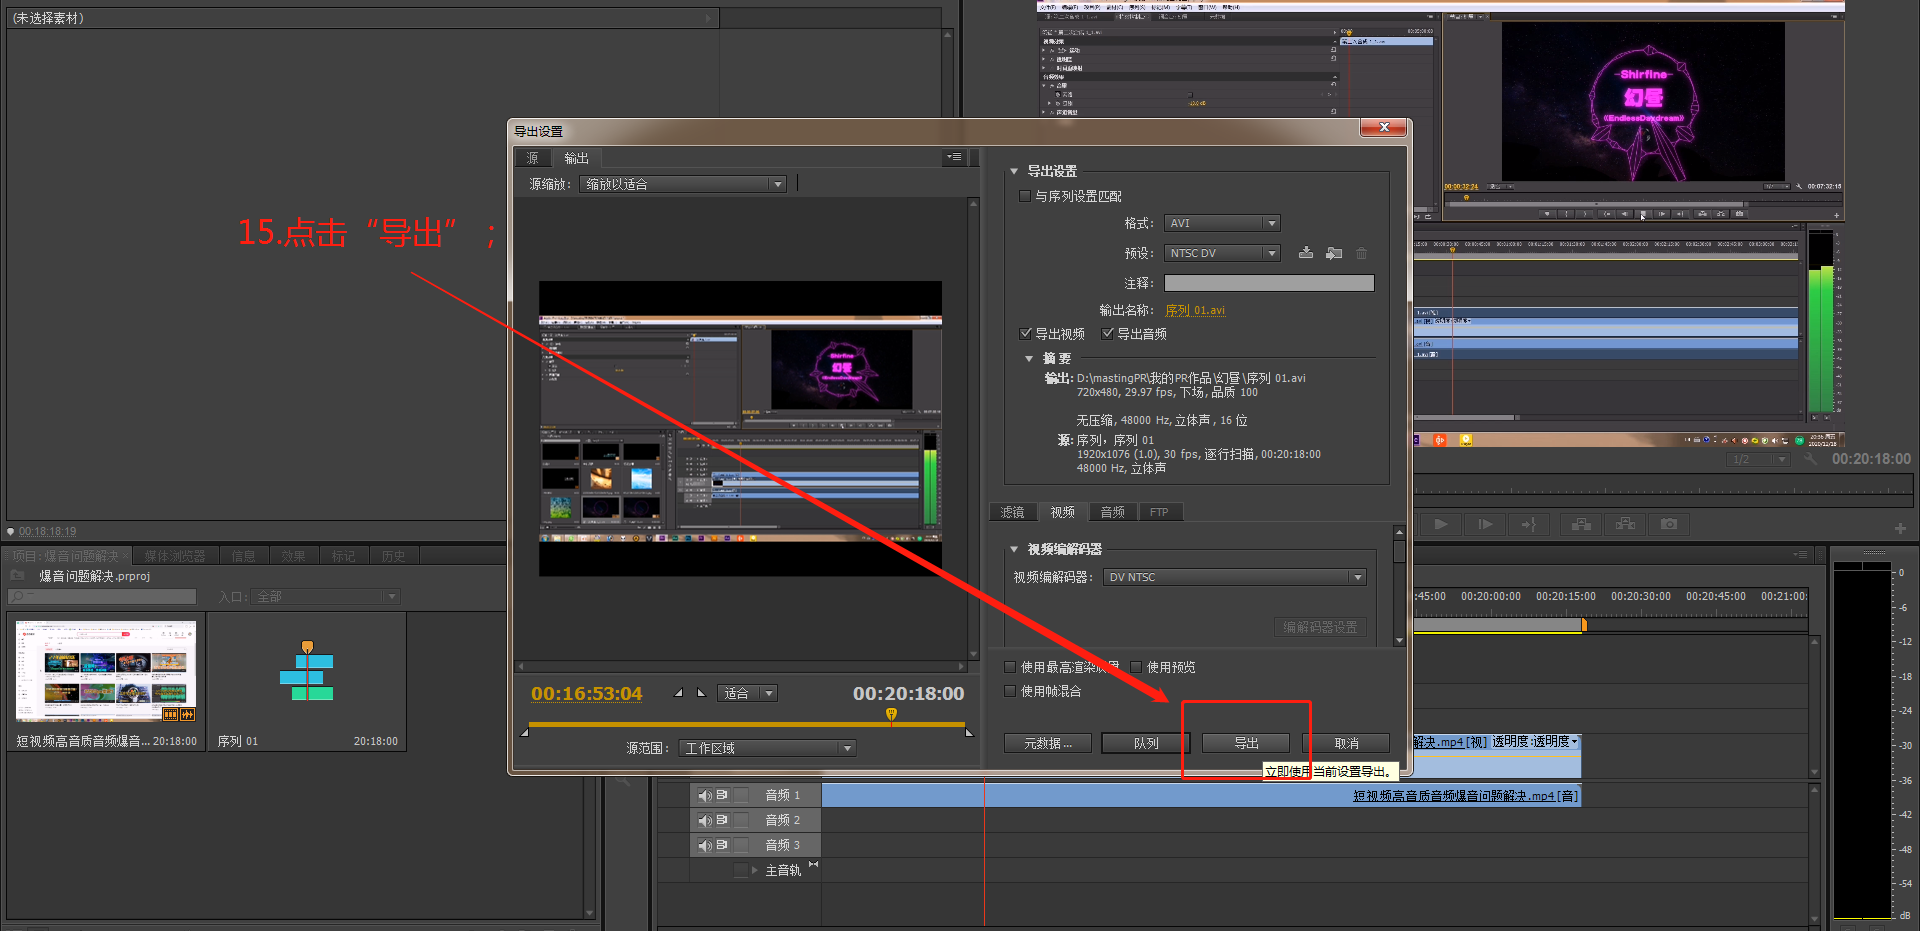
Task: Open 源范围 工作区域 dropdown
Action: click(x=767, y=748)
